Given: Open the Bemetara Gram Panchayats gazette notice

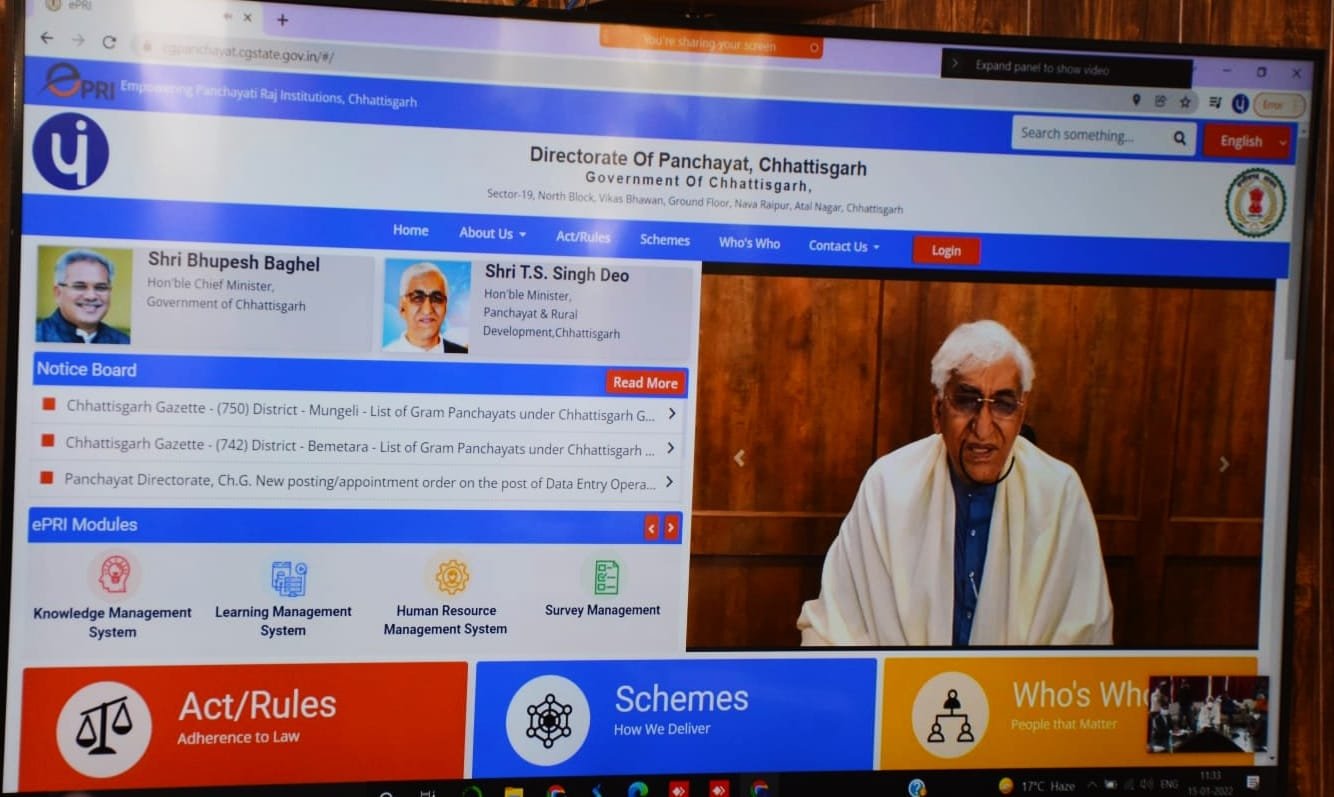Looking at the screenshot, I should click(x=360, y=446).
